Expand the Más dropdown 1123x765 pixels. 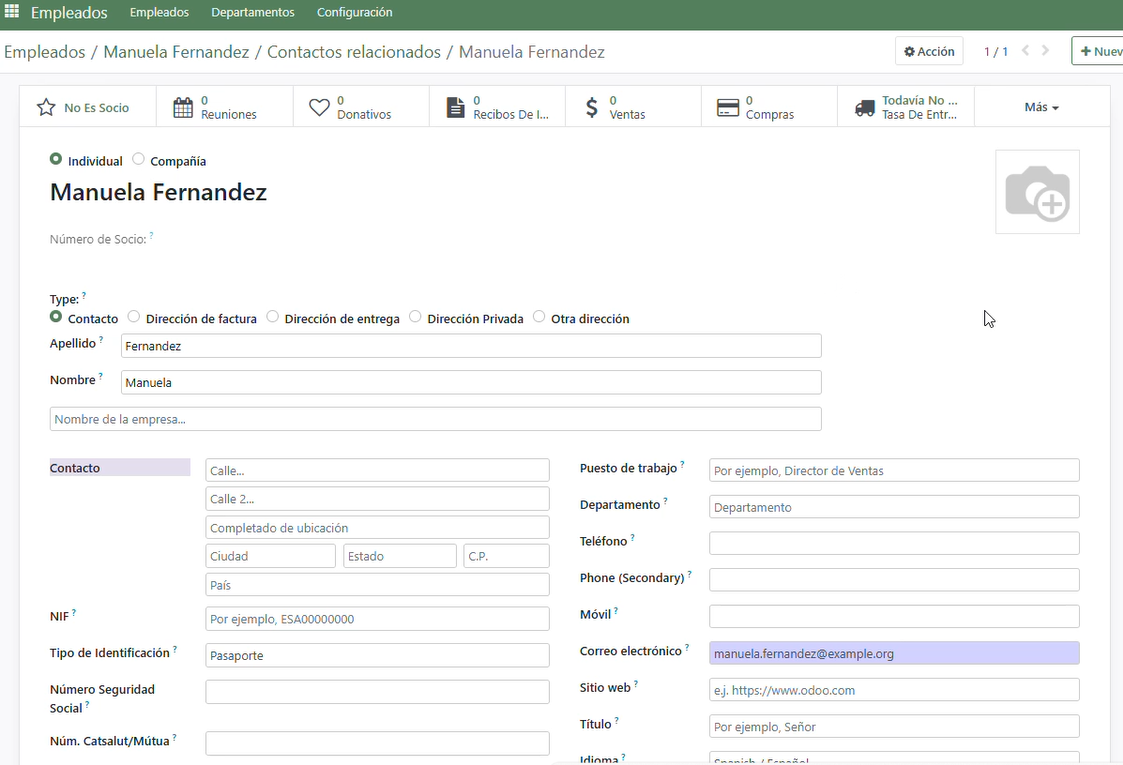point(1041,107)
